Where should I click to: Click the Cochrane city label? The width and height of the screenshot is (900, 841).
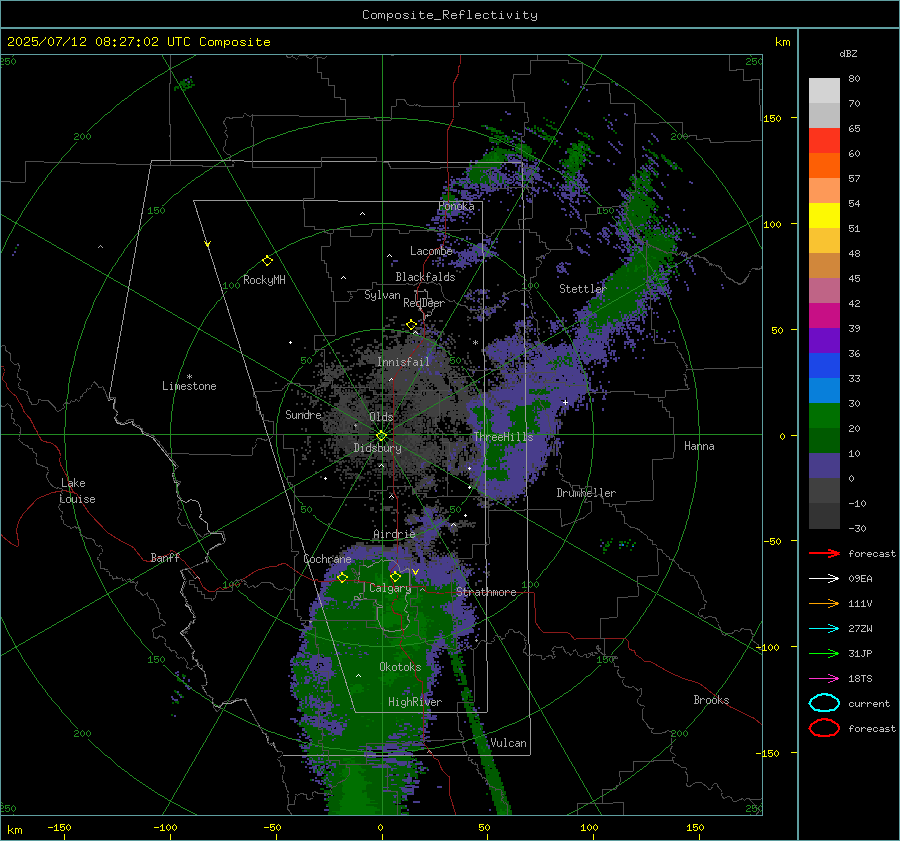pyautogui.click(x=327, y=559)
